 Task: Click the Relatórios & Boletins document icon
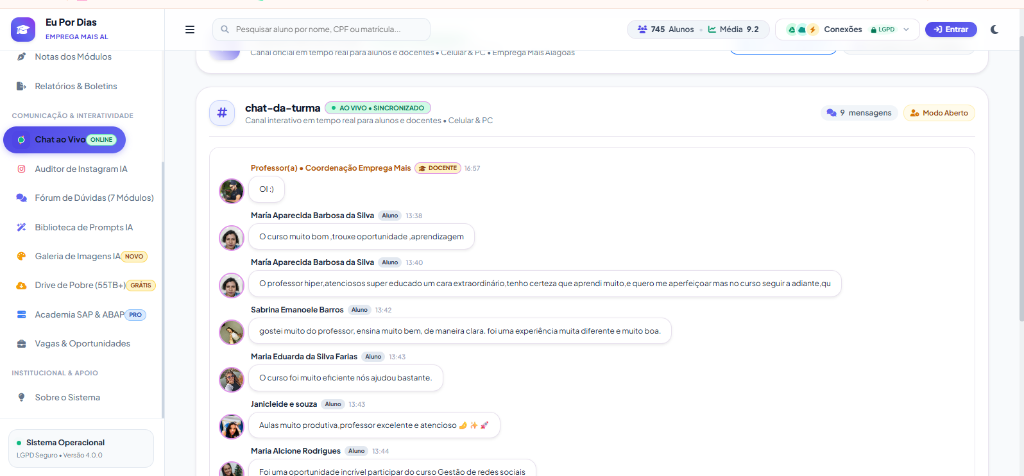tap(22, 86)
